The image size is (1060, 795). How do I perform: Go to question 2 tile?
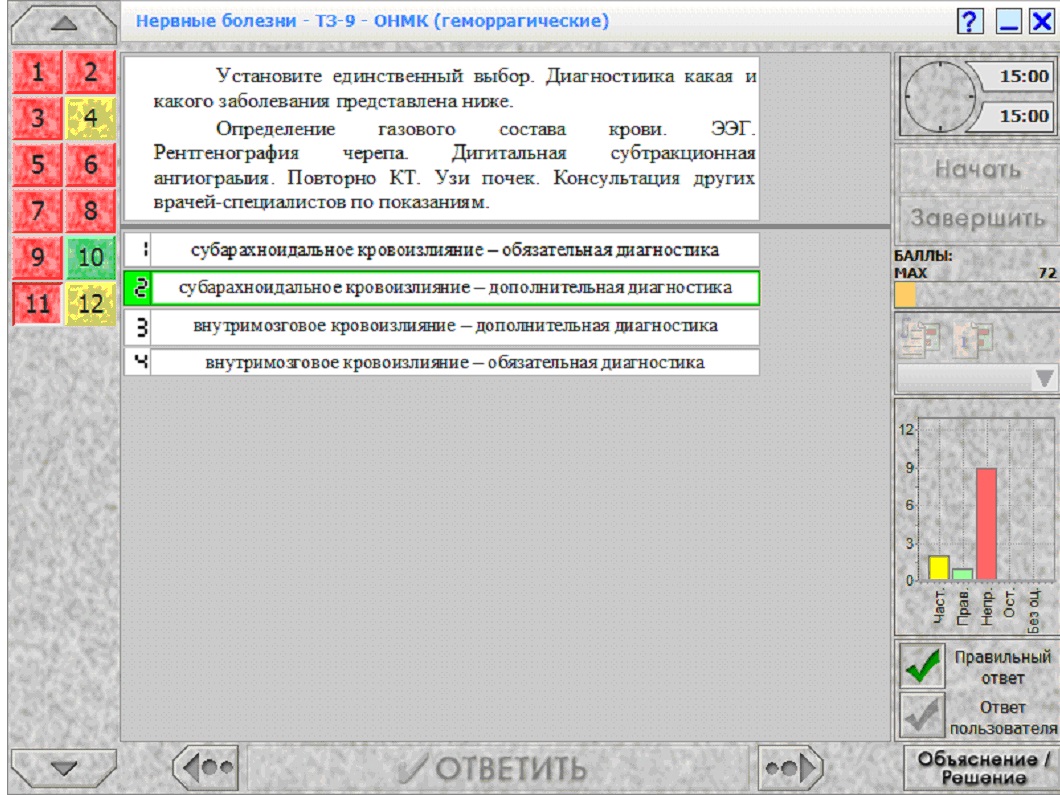coord(91,72)
